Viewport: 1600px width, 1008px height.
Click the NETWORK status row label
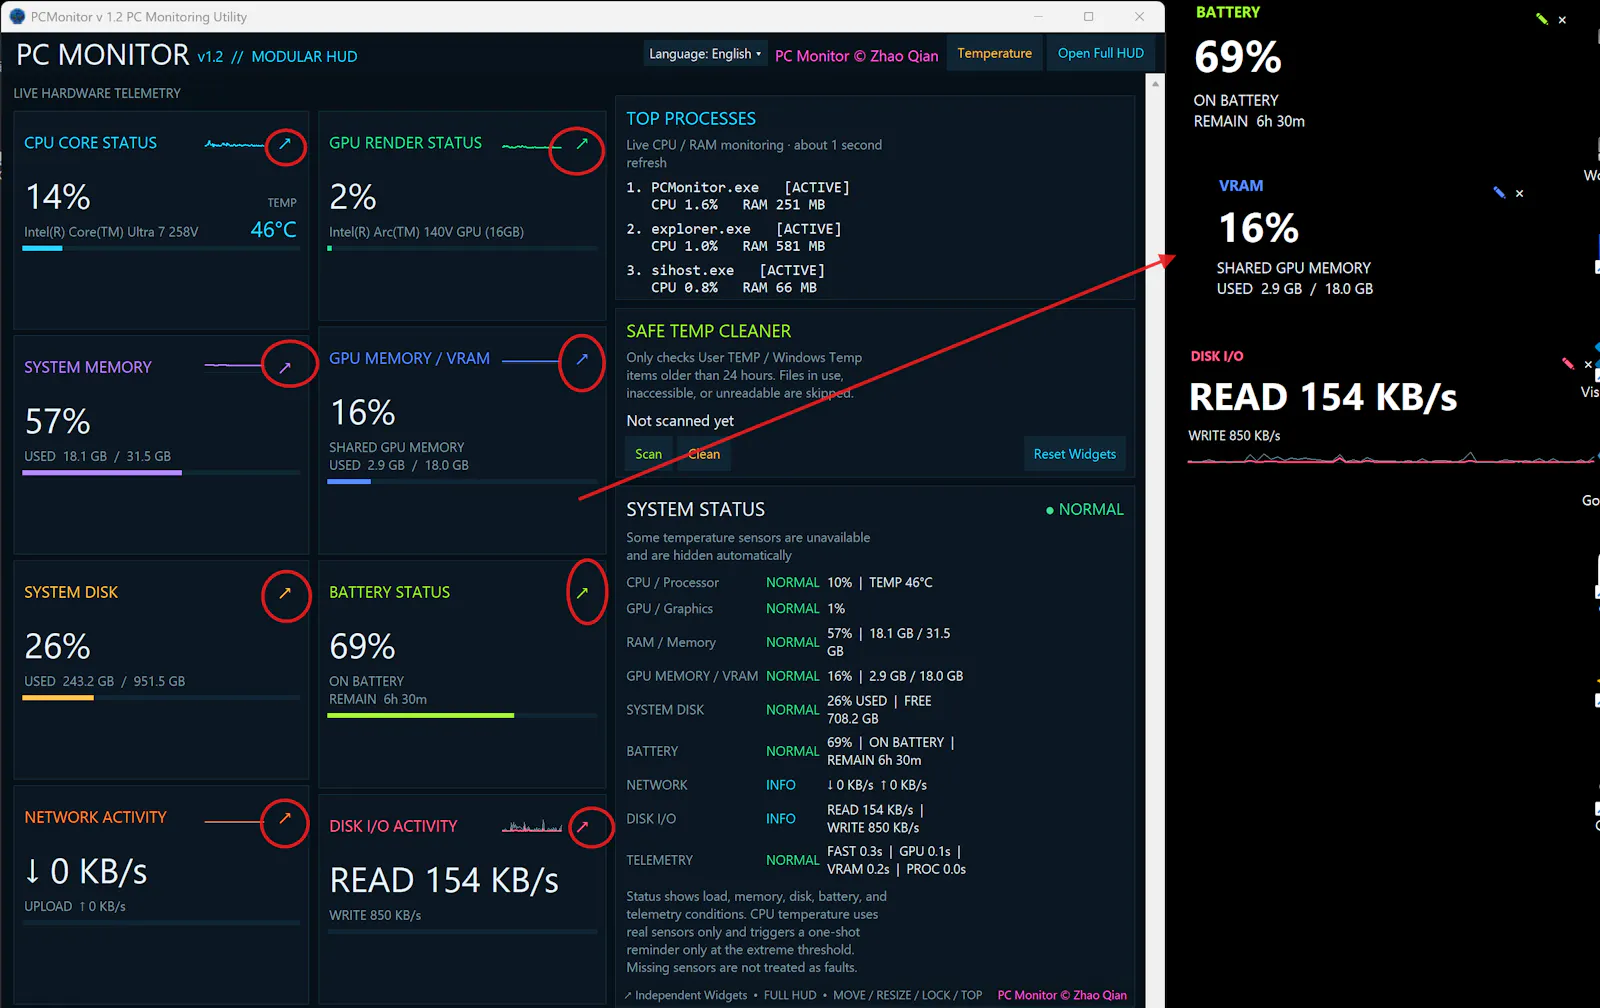click(657, 786)
